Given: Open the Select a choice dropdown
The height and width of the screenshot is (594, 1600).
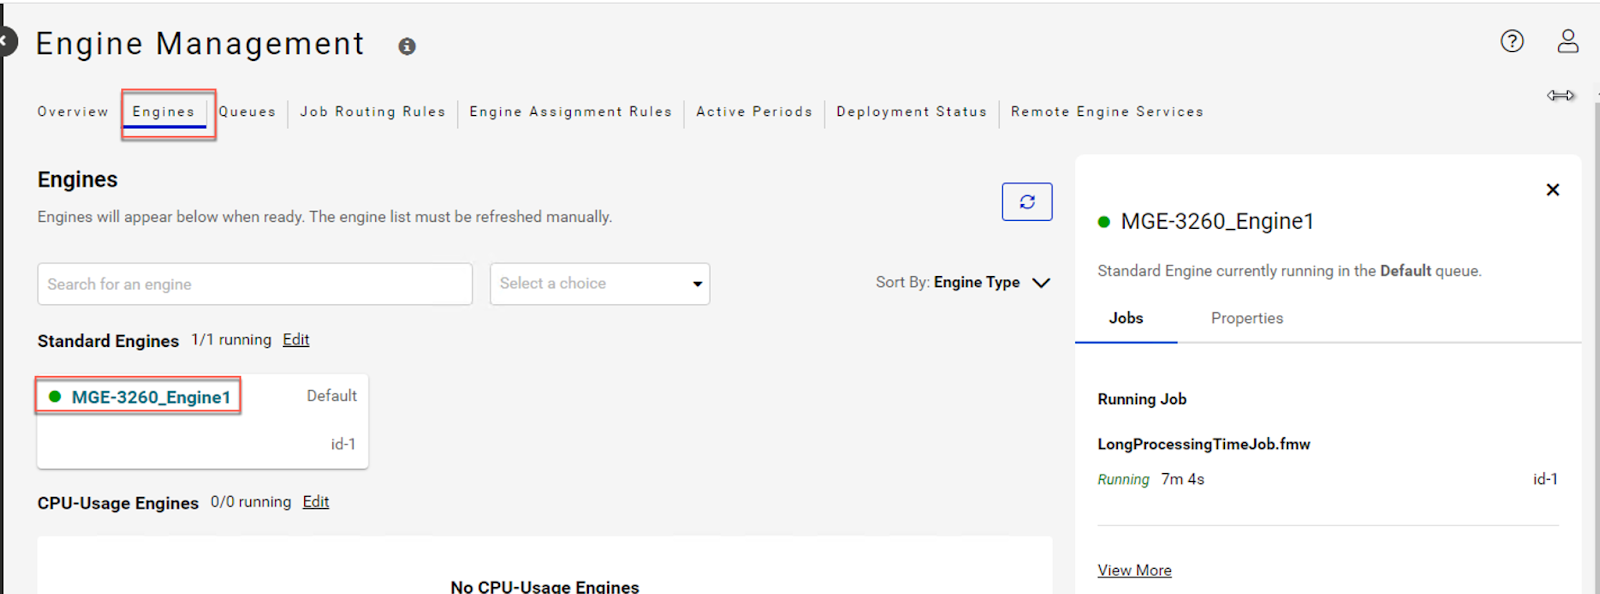Looking at the screenshot, I should tap(600, 284).
